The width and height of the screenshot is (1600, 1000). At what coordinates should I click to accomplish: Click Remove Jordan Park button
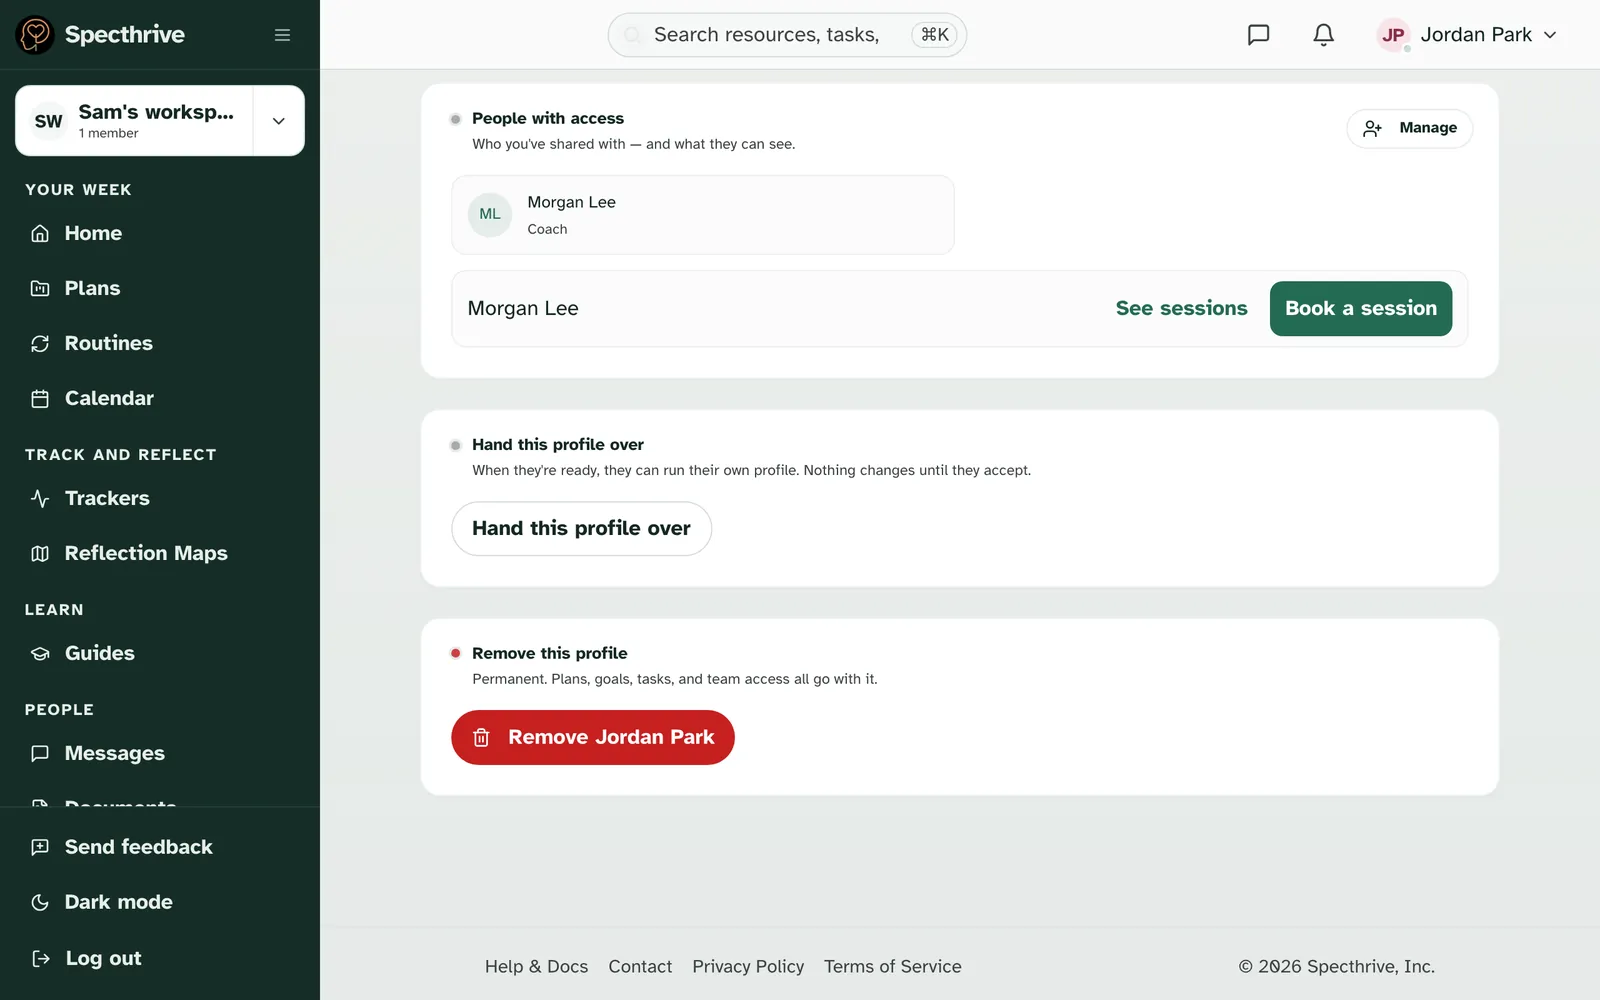coord(593,737)
